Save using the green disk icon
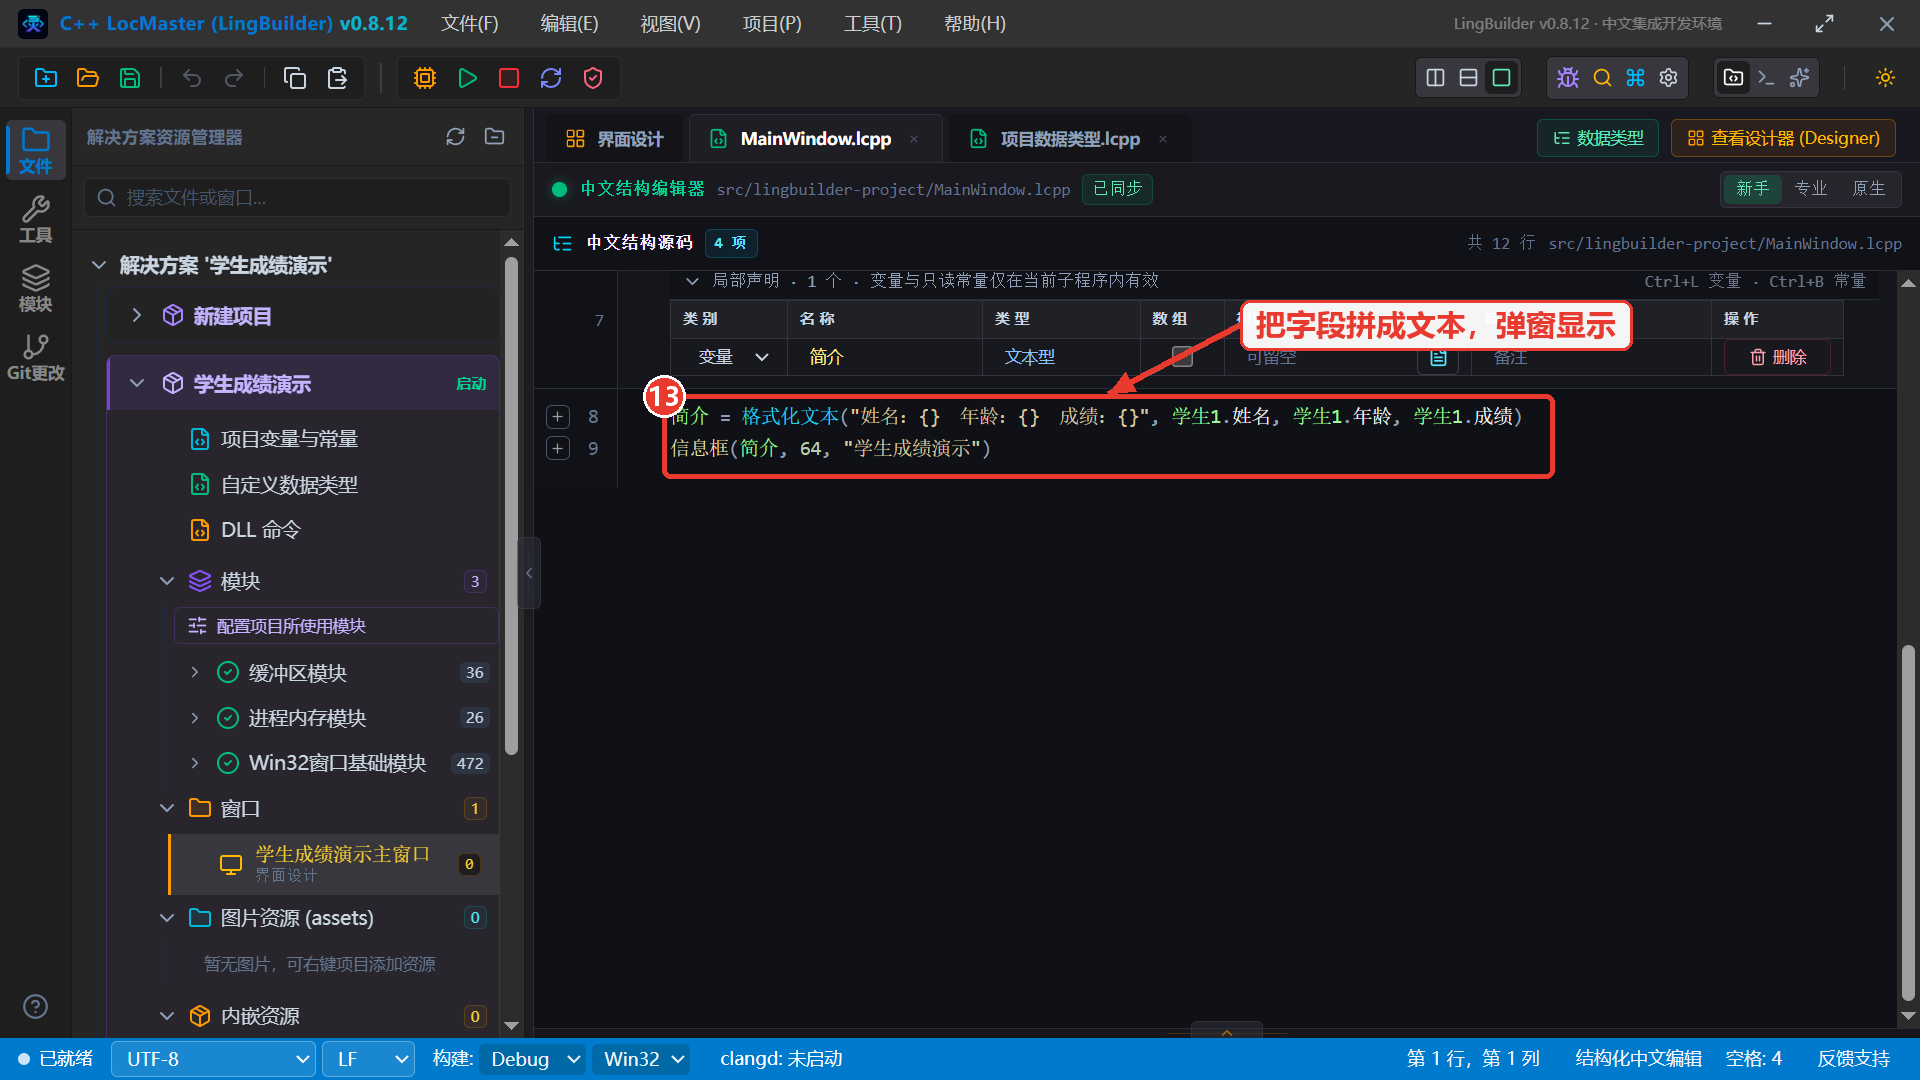Viewport: 1920px width, 1080px height. [x=130, y=78]
